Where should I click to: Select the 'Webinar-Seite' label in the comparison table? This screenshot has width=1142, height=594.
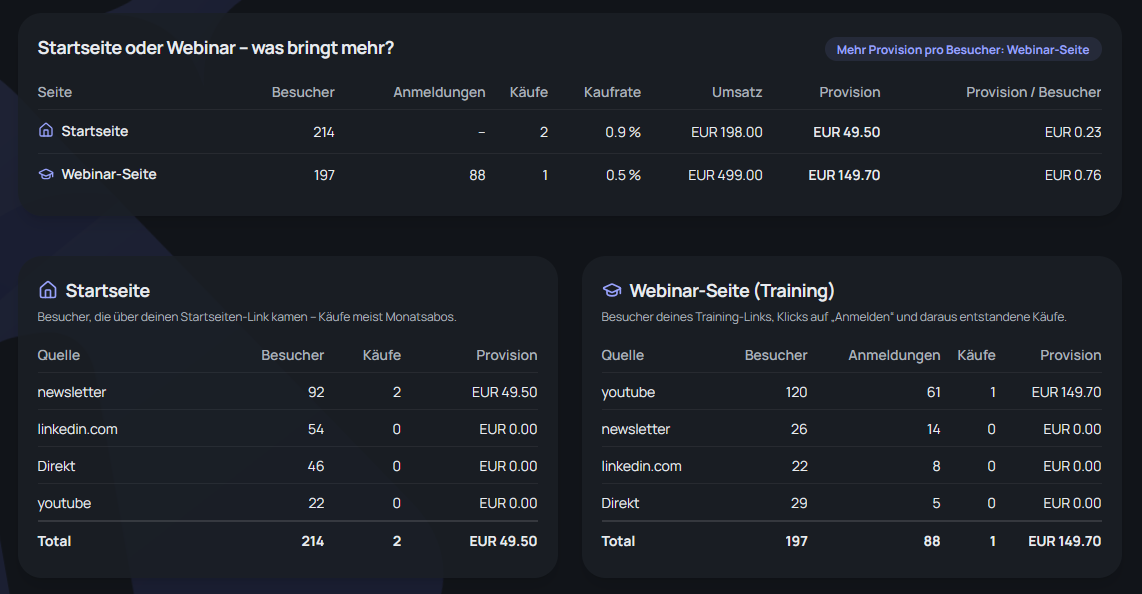pos(109,175)
